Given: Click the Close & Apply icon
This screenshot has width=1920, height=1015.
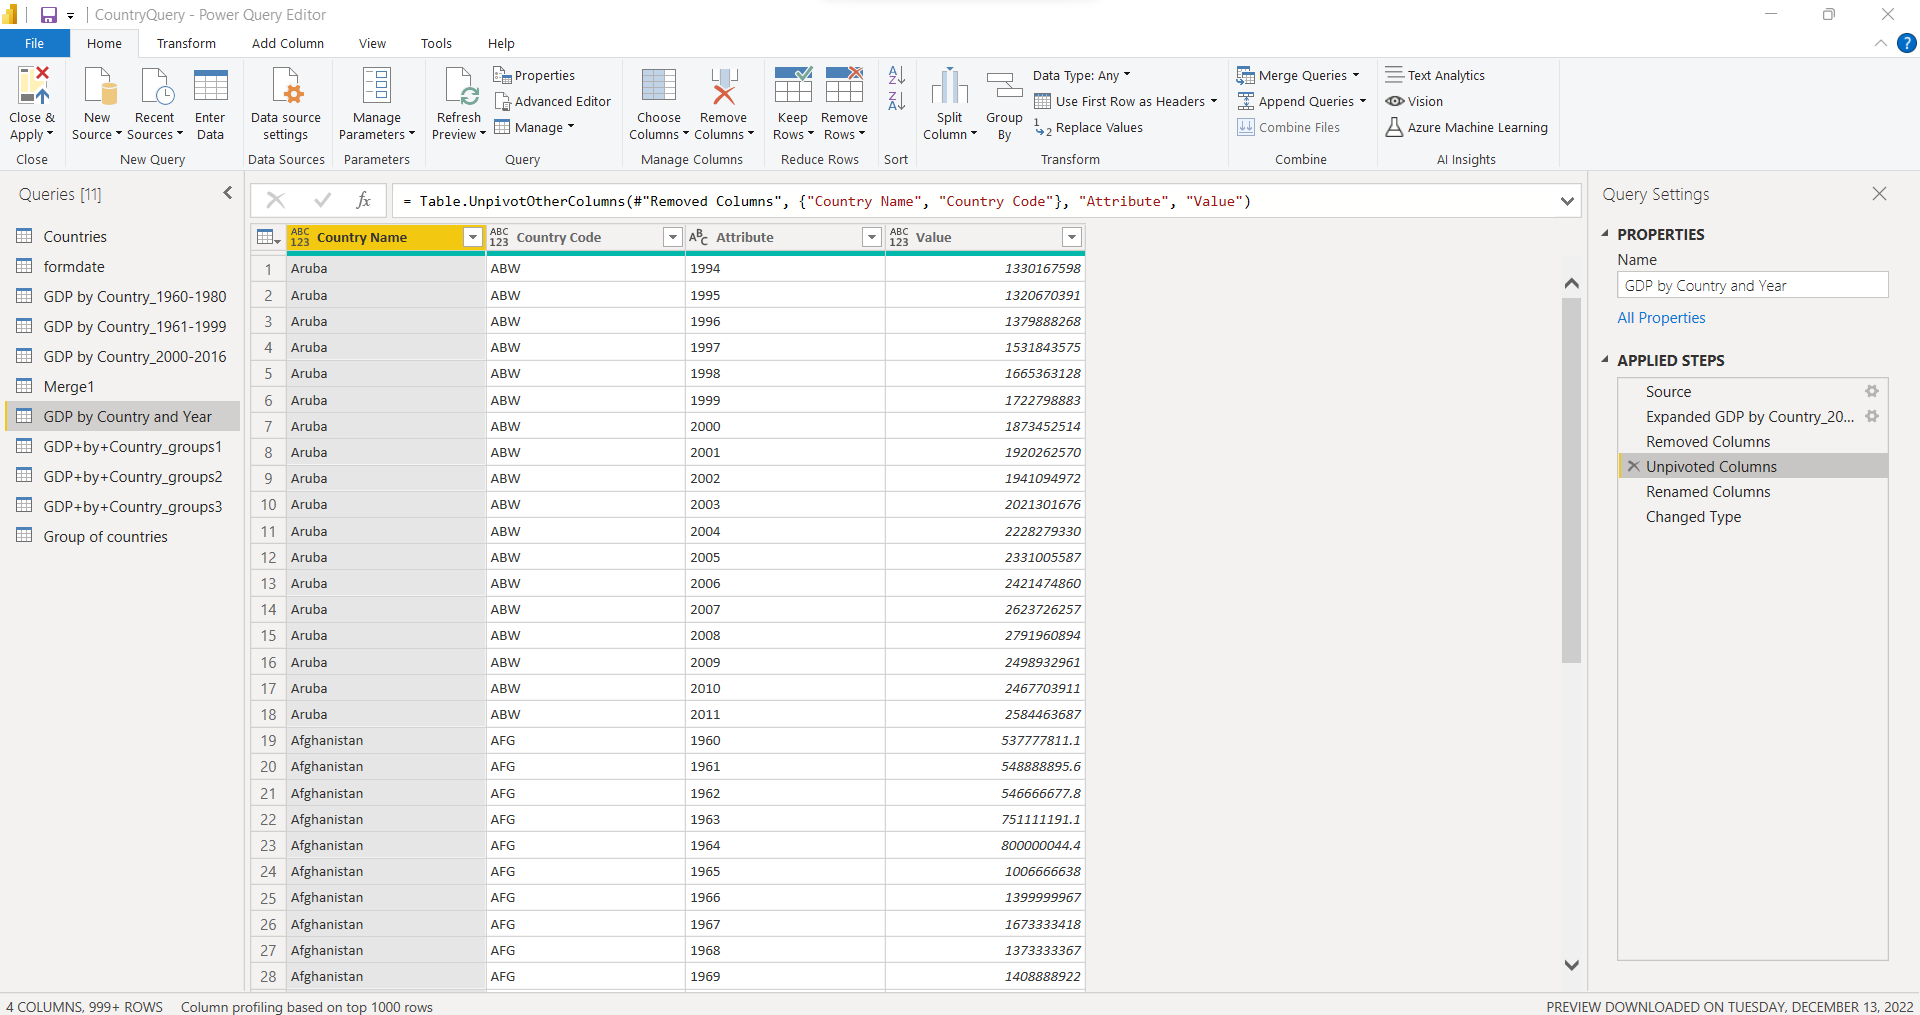Looking at the screenshot, I should tap(32, 86).
